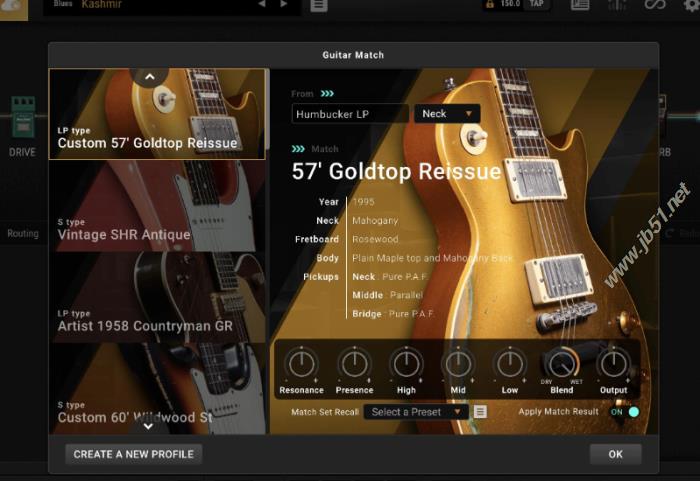Viewport: 700px width, 481px height.
Task: Adjust the Low knob
Action: (510, 364)
